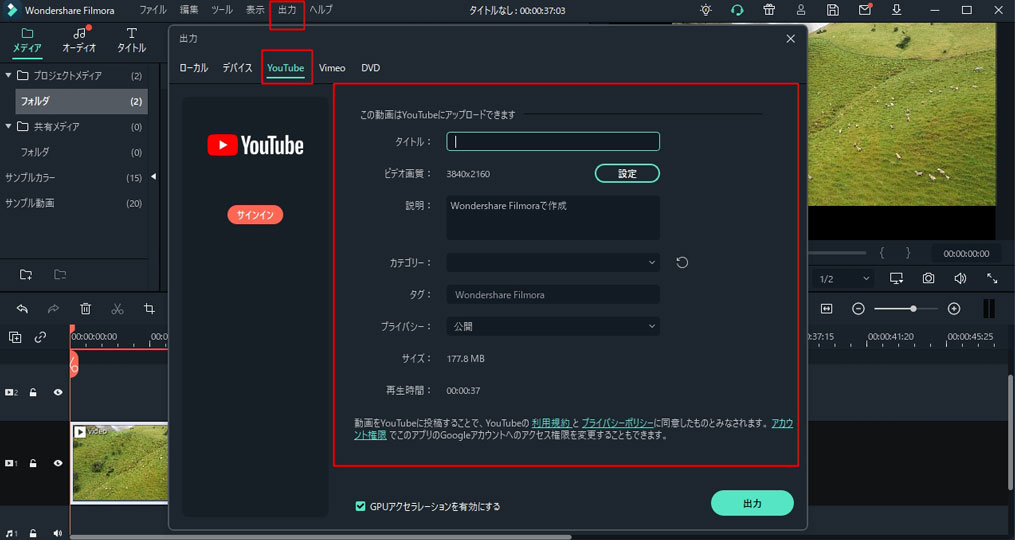Image resolution: width=1015 pixels, height=540 pixels.
Task: Hide video track 2 with eye icon
Action: click(x=58, y=392)
